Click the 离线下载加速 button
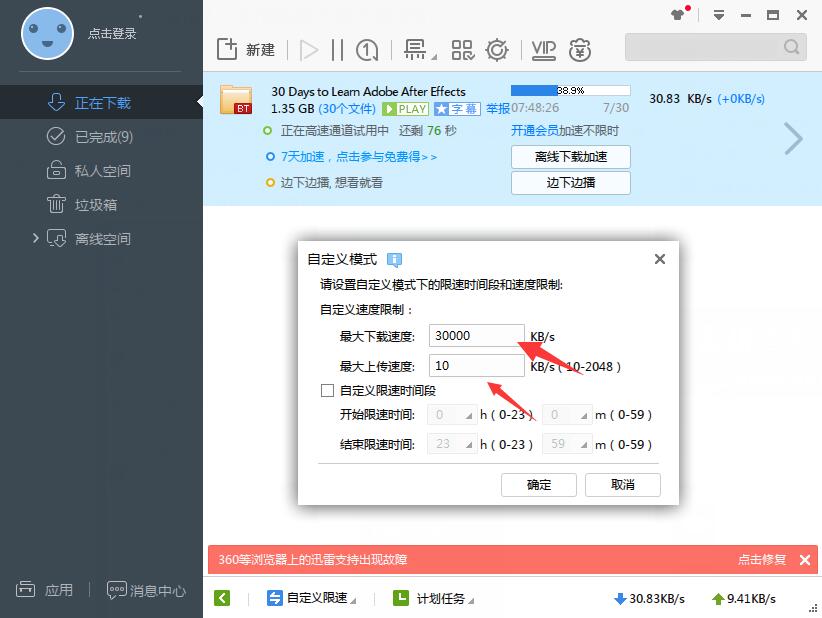Screen dimensions: 822x618 571,157
